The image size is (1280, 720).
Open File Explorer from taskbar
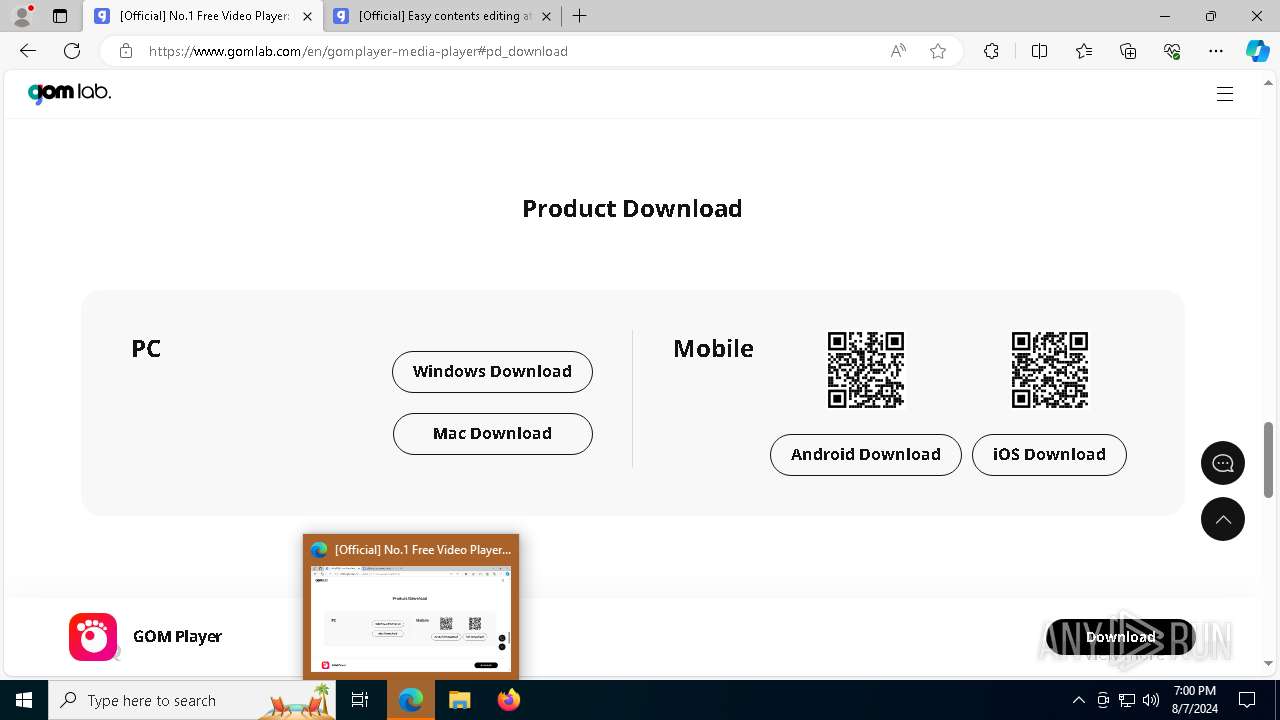point(459,700)
